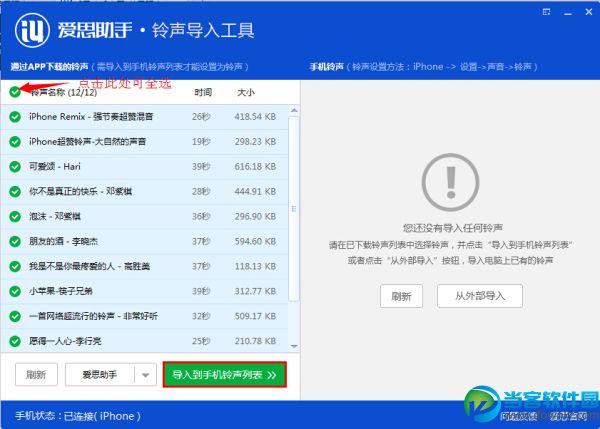The width and height of the screenshot is (600, 429).
Task: Click the ringtone list scrollbar thumb
Action: (x=294, y=209)
